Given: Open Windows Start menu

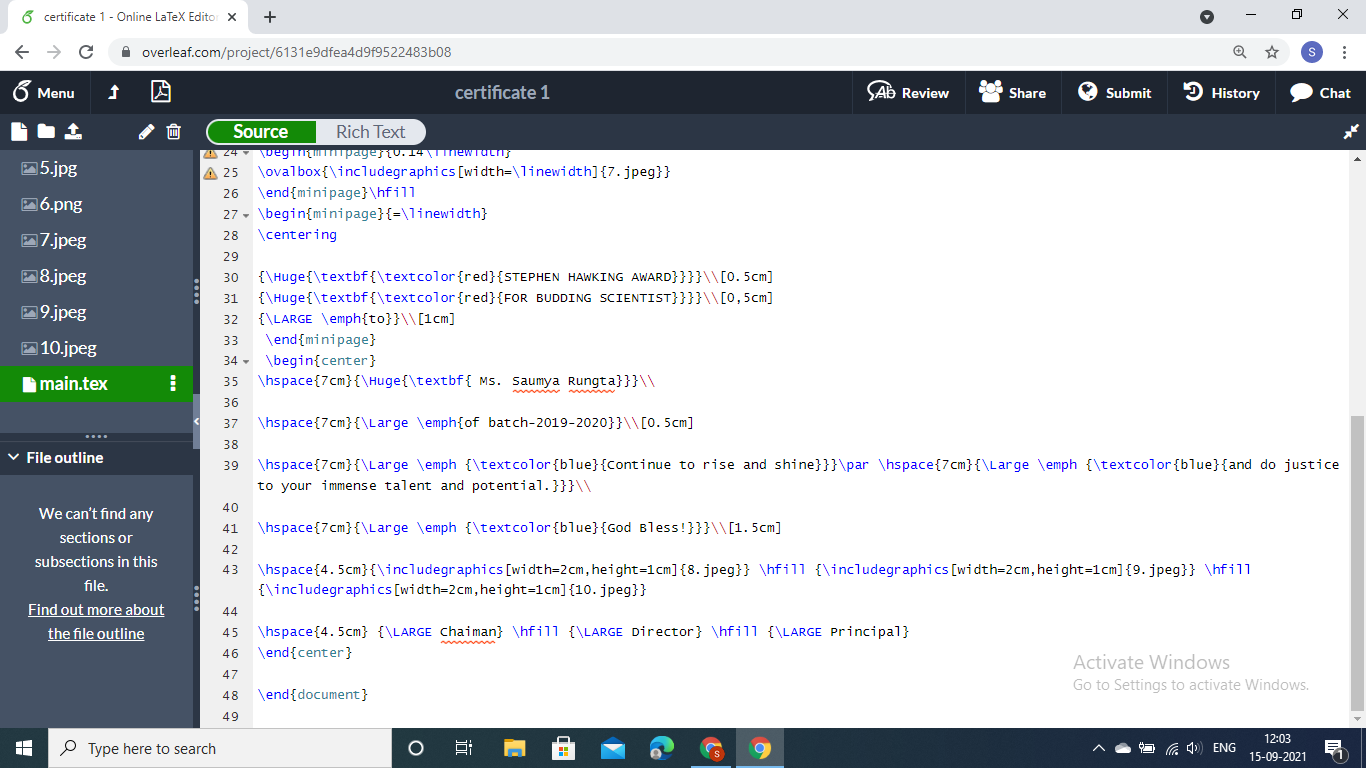Looking at the screenshot, I should click(24, 748).
